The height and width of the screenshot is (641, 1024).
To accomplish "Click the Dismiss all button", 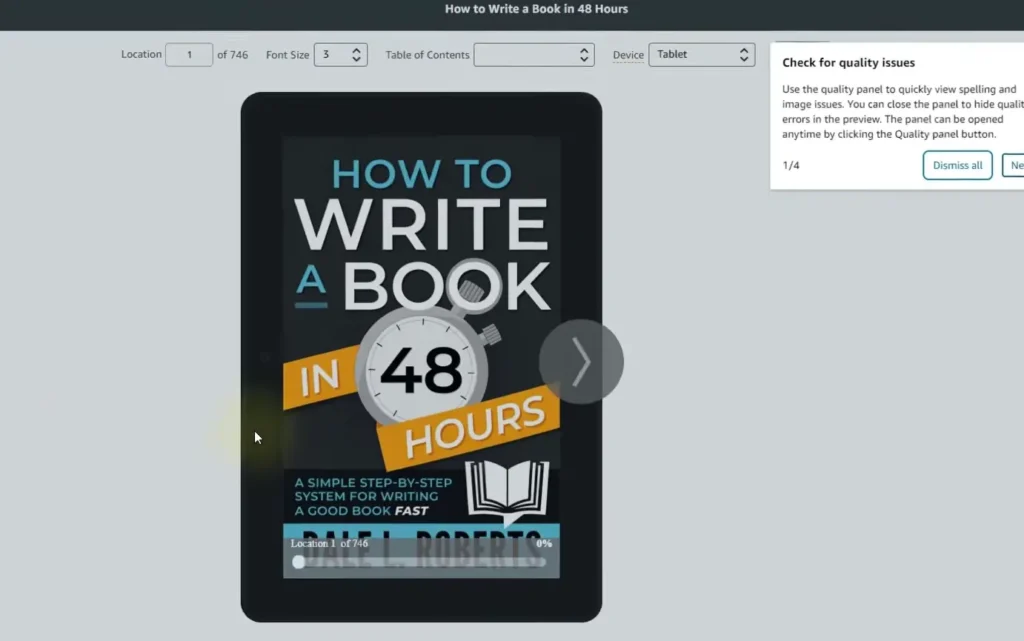I will click(x=957, y=165).
